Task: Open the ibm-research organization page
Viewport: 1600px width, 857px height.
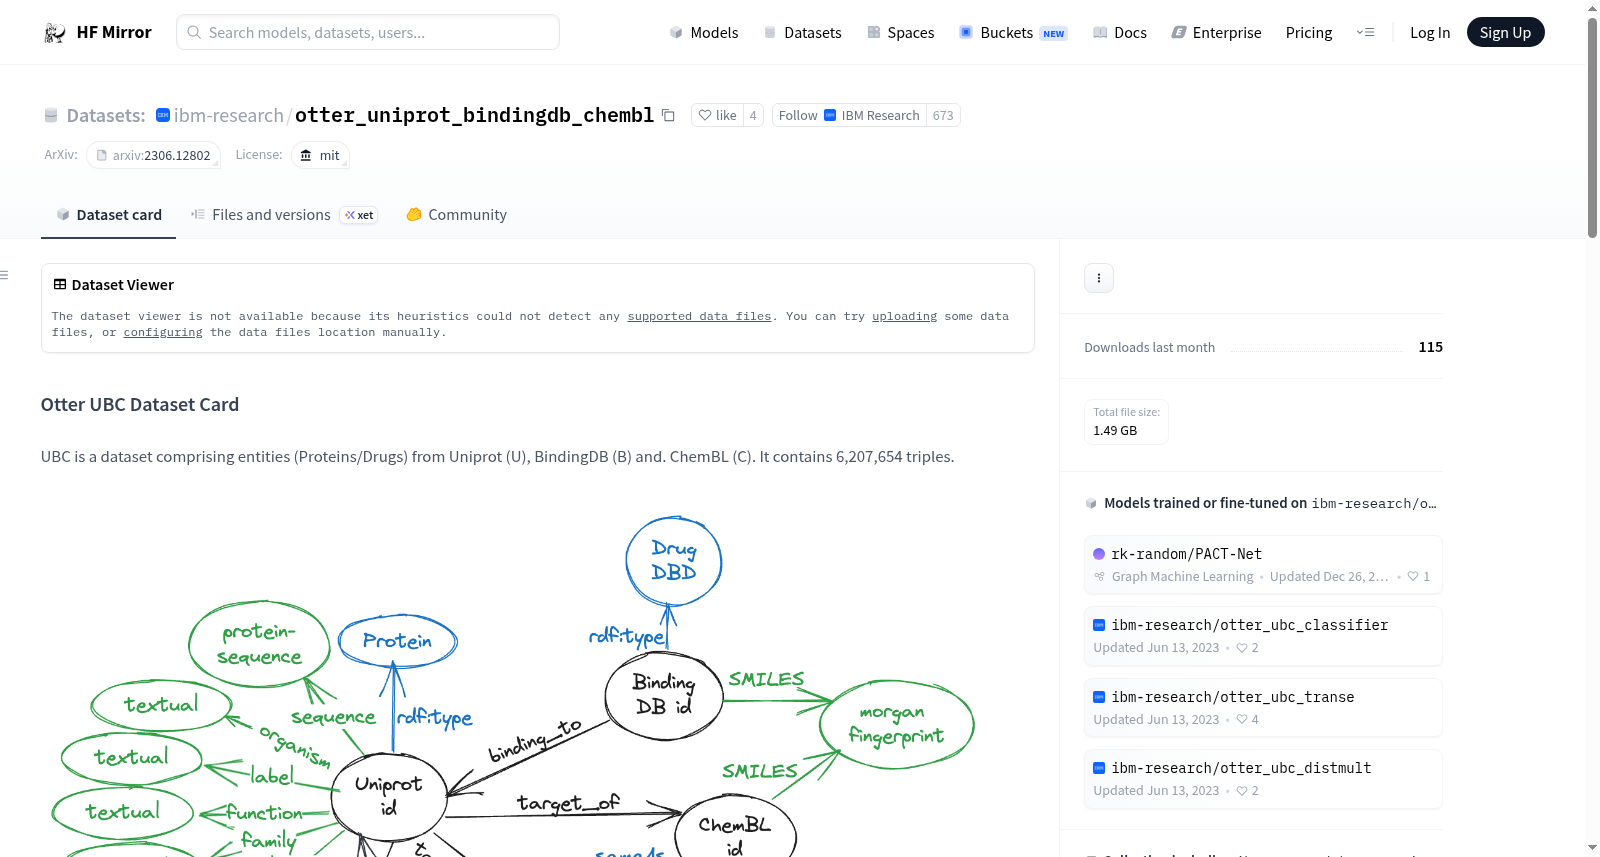Action: point(229,115)
